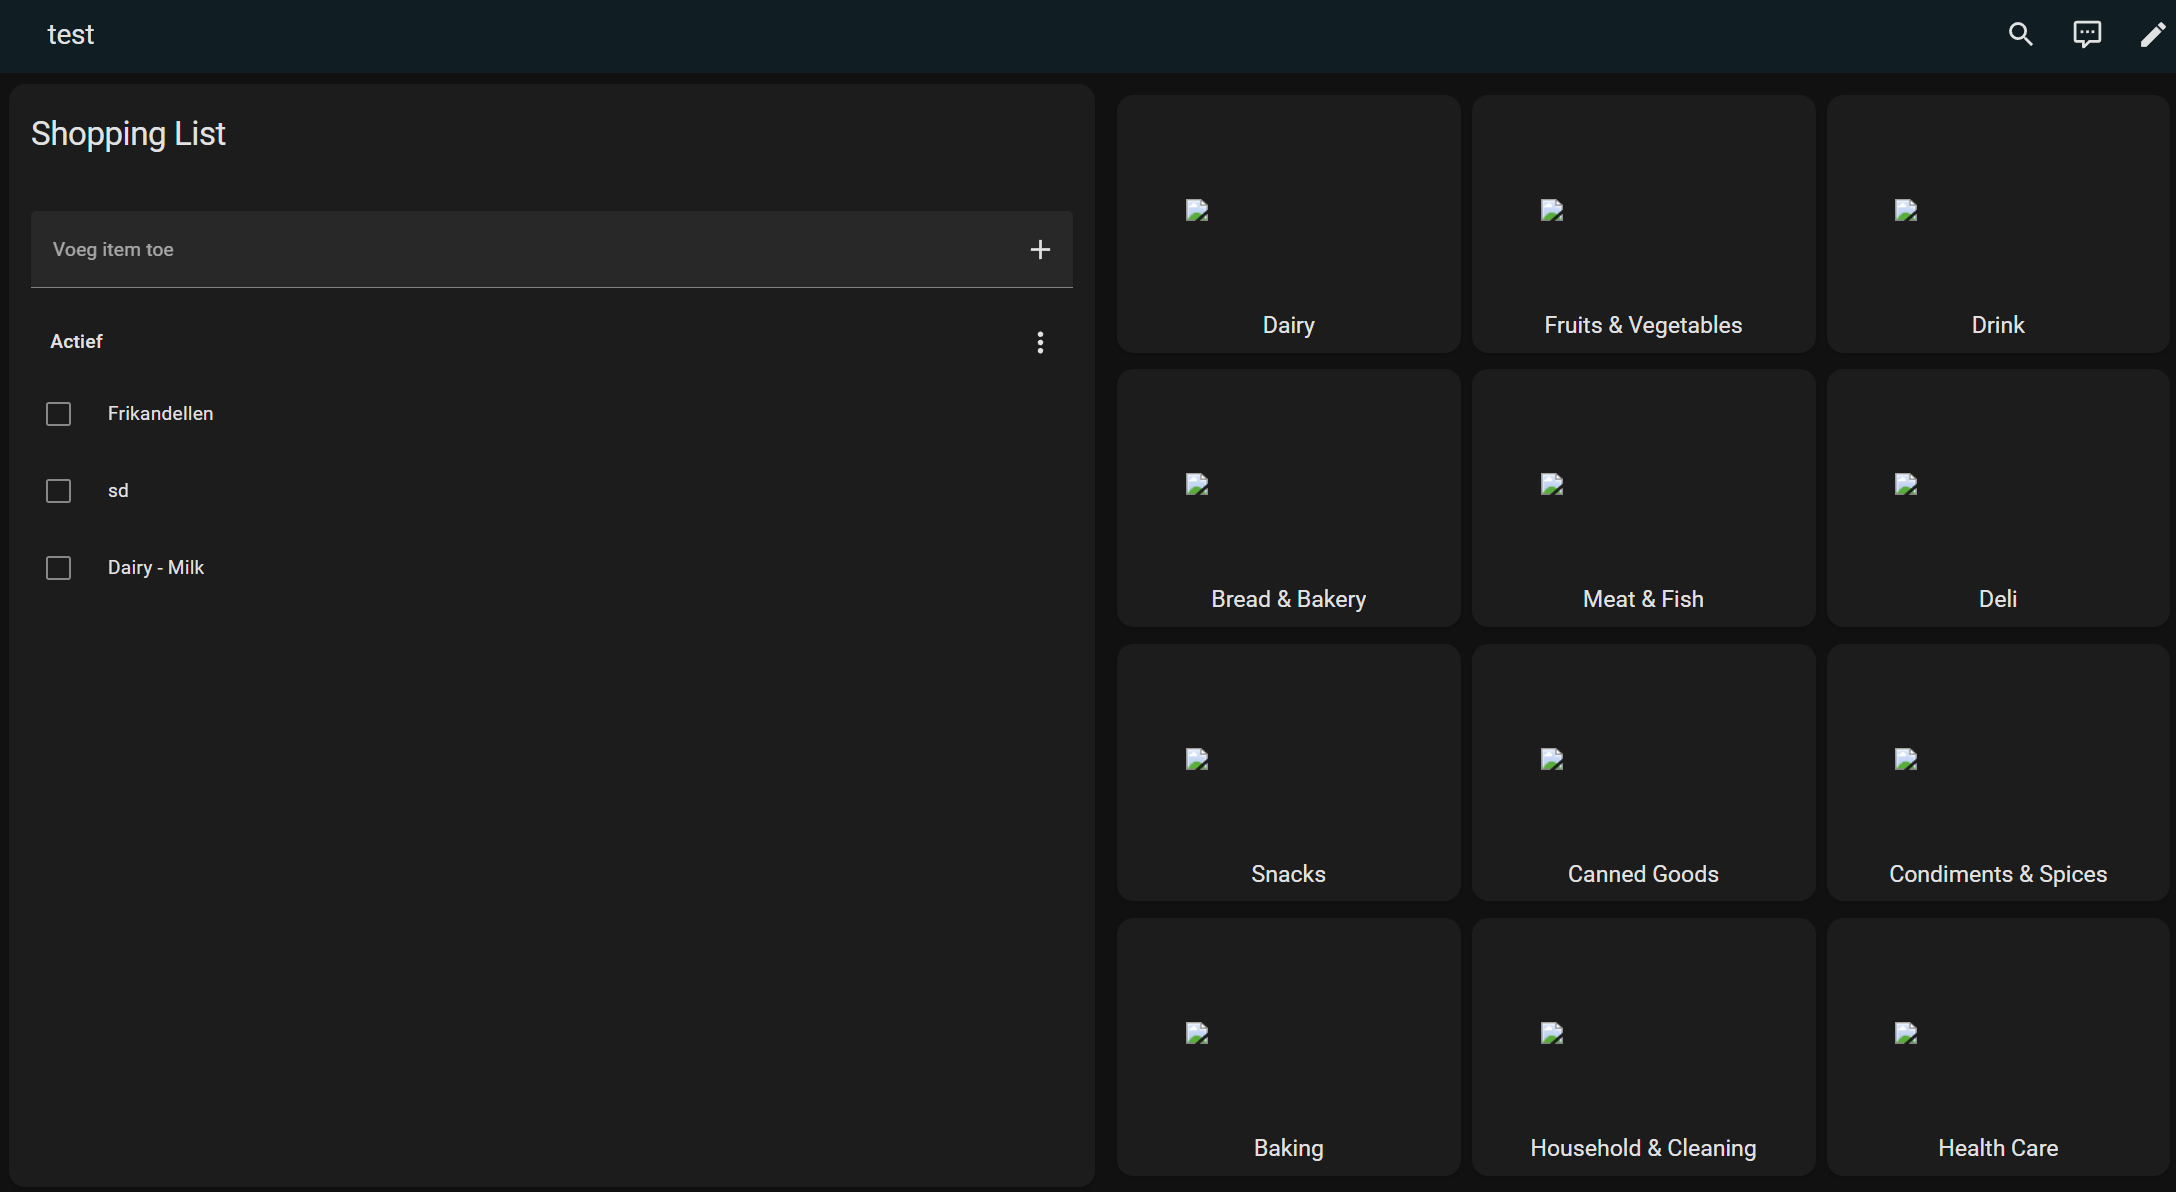Click the Dairy category image icon
Screen dimensions: 2176x1192
point(1197,210)
